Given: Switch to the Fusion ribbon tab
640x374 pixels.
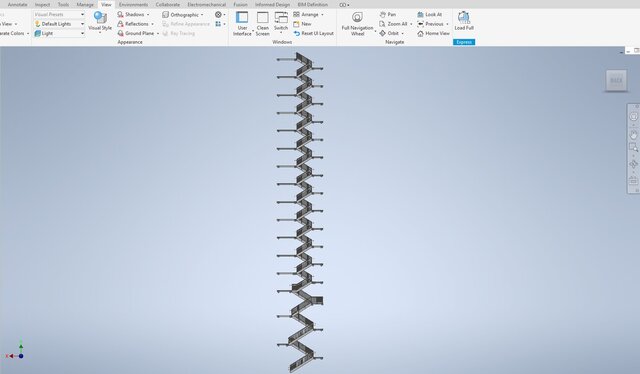Looking at the screenshot, I should point(240,4).
